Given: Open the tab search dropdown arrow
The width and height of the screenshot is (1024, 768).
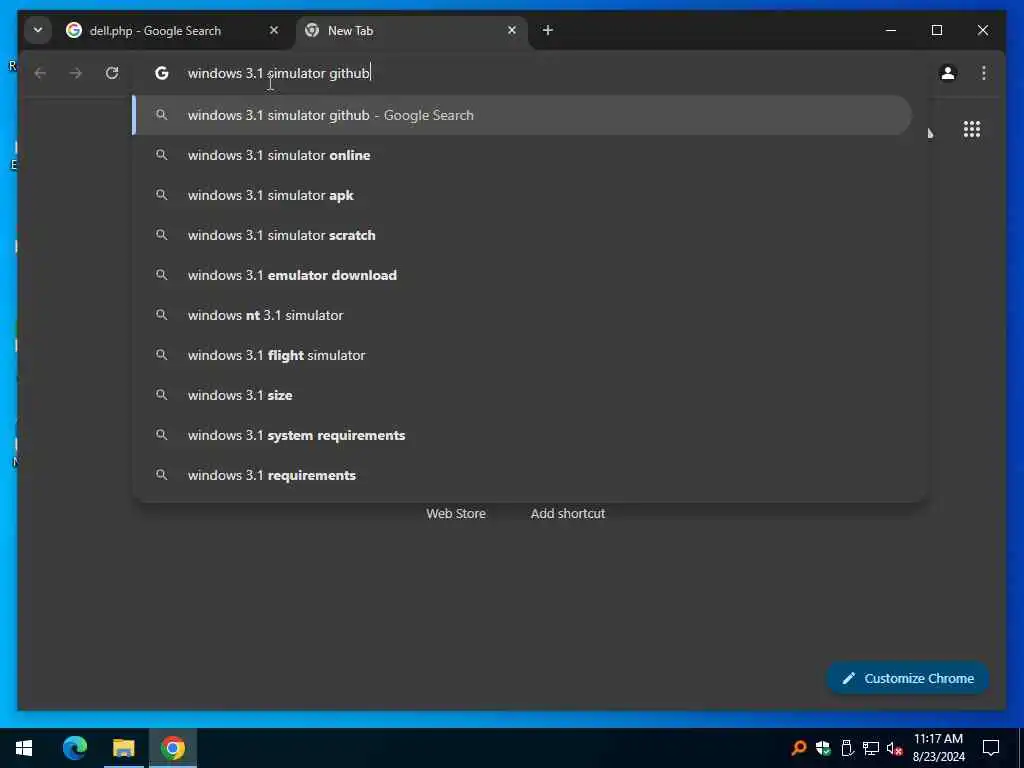Looking at the screenshot, I should coord(38,30).
